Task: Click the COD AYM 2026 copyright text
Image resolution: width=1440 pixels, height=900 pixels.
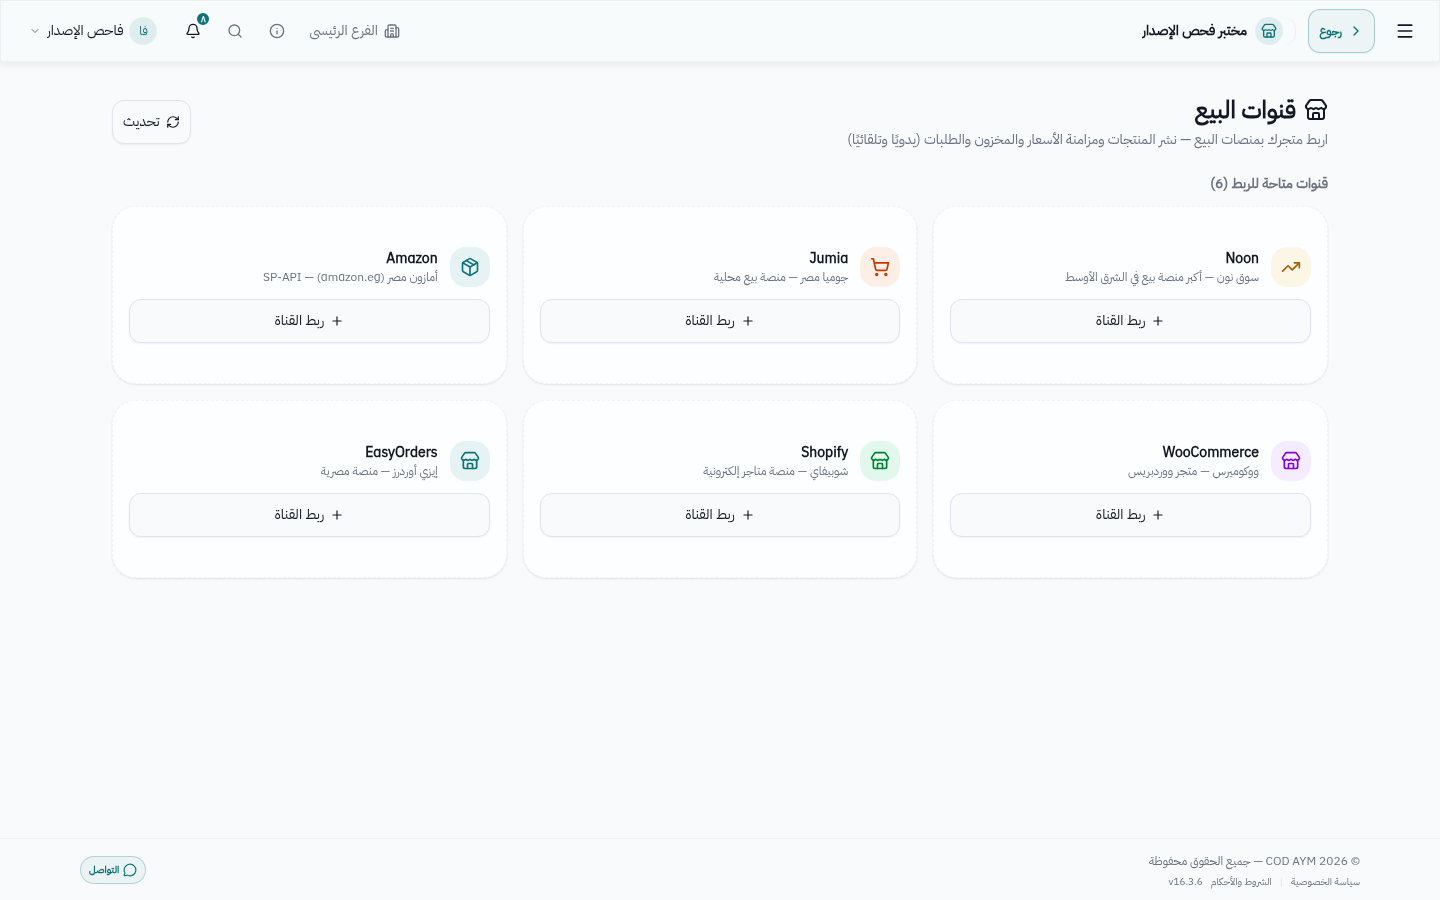Action: 1254,861
